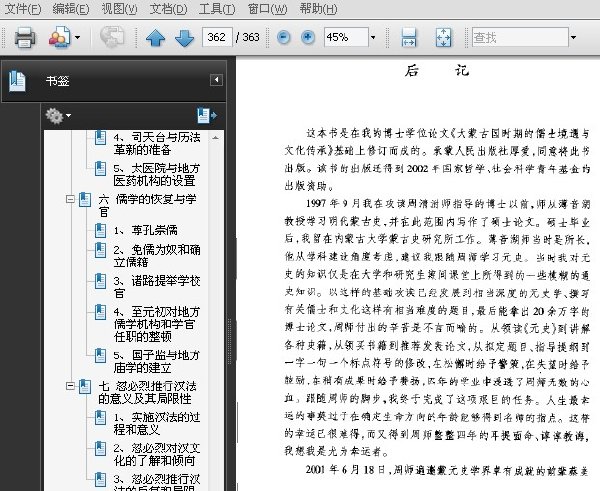Select bookmark 1、实施汉法的过程和意义

157,423
